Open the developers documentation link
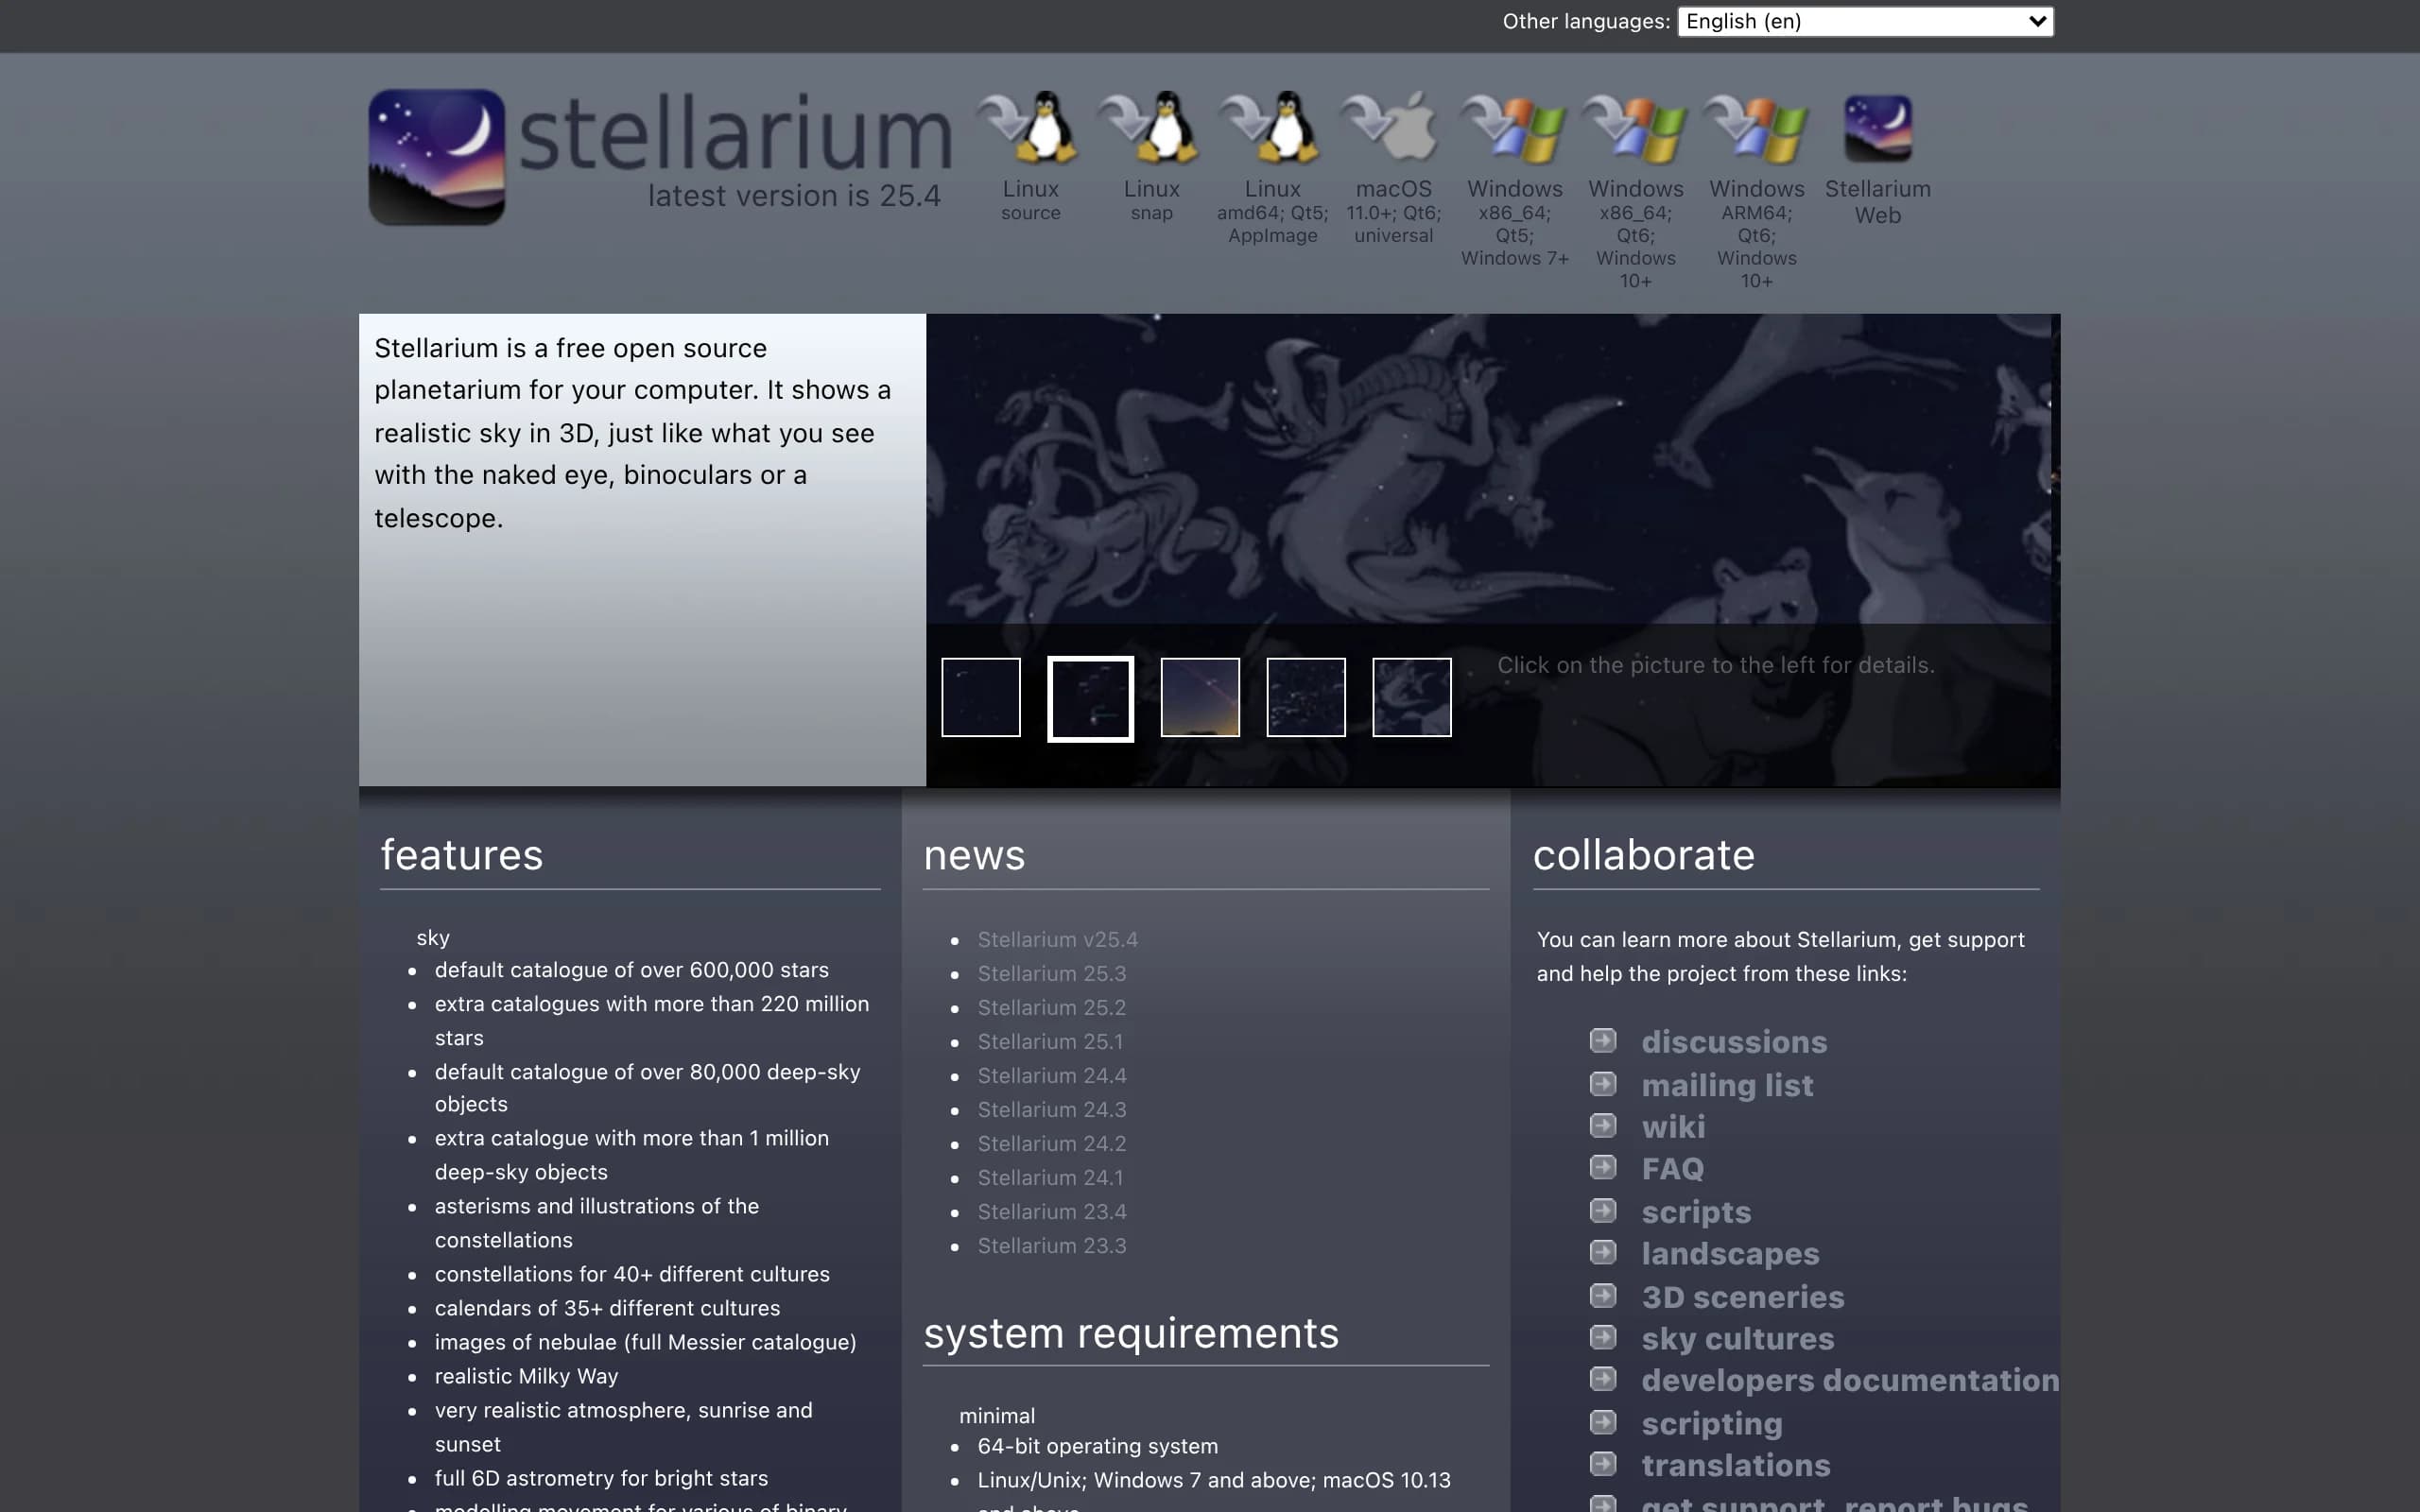 tap(1850, 1381)
